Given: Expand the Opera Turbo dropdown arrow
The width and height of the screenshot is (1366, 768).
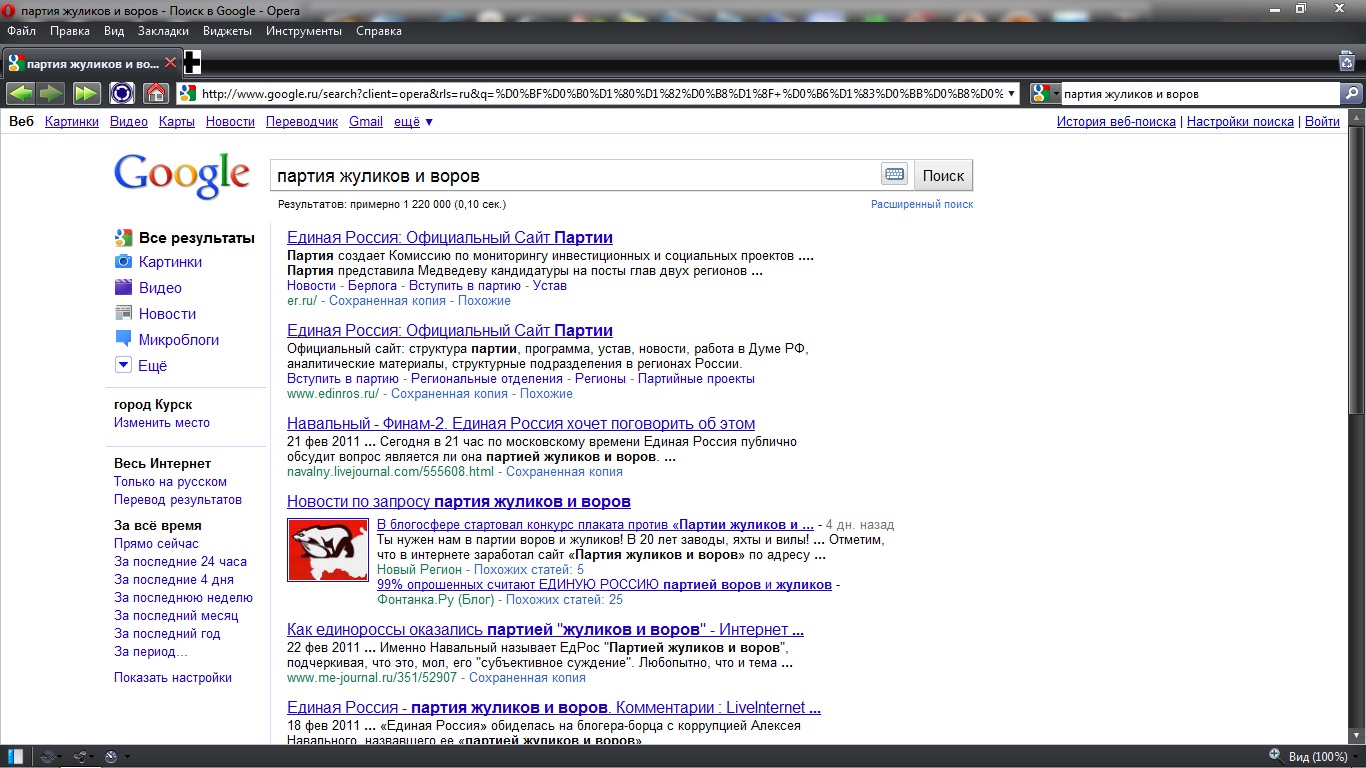Looking at the screenshot, I should click(x=126, y=758).
